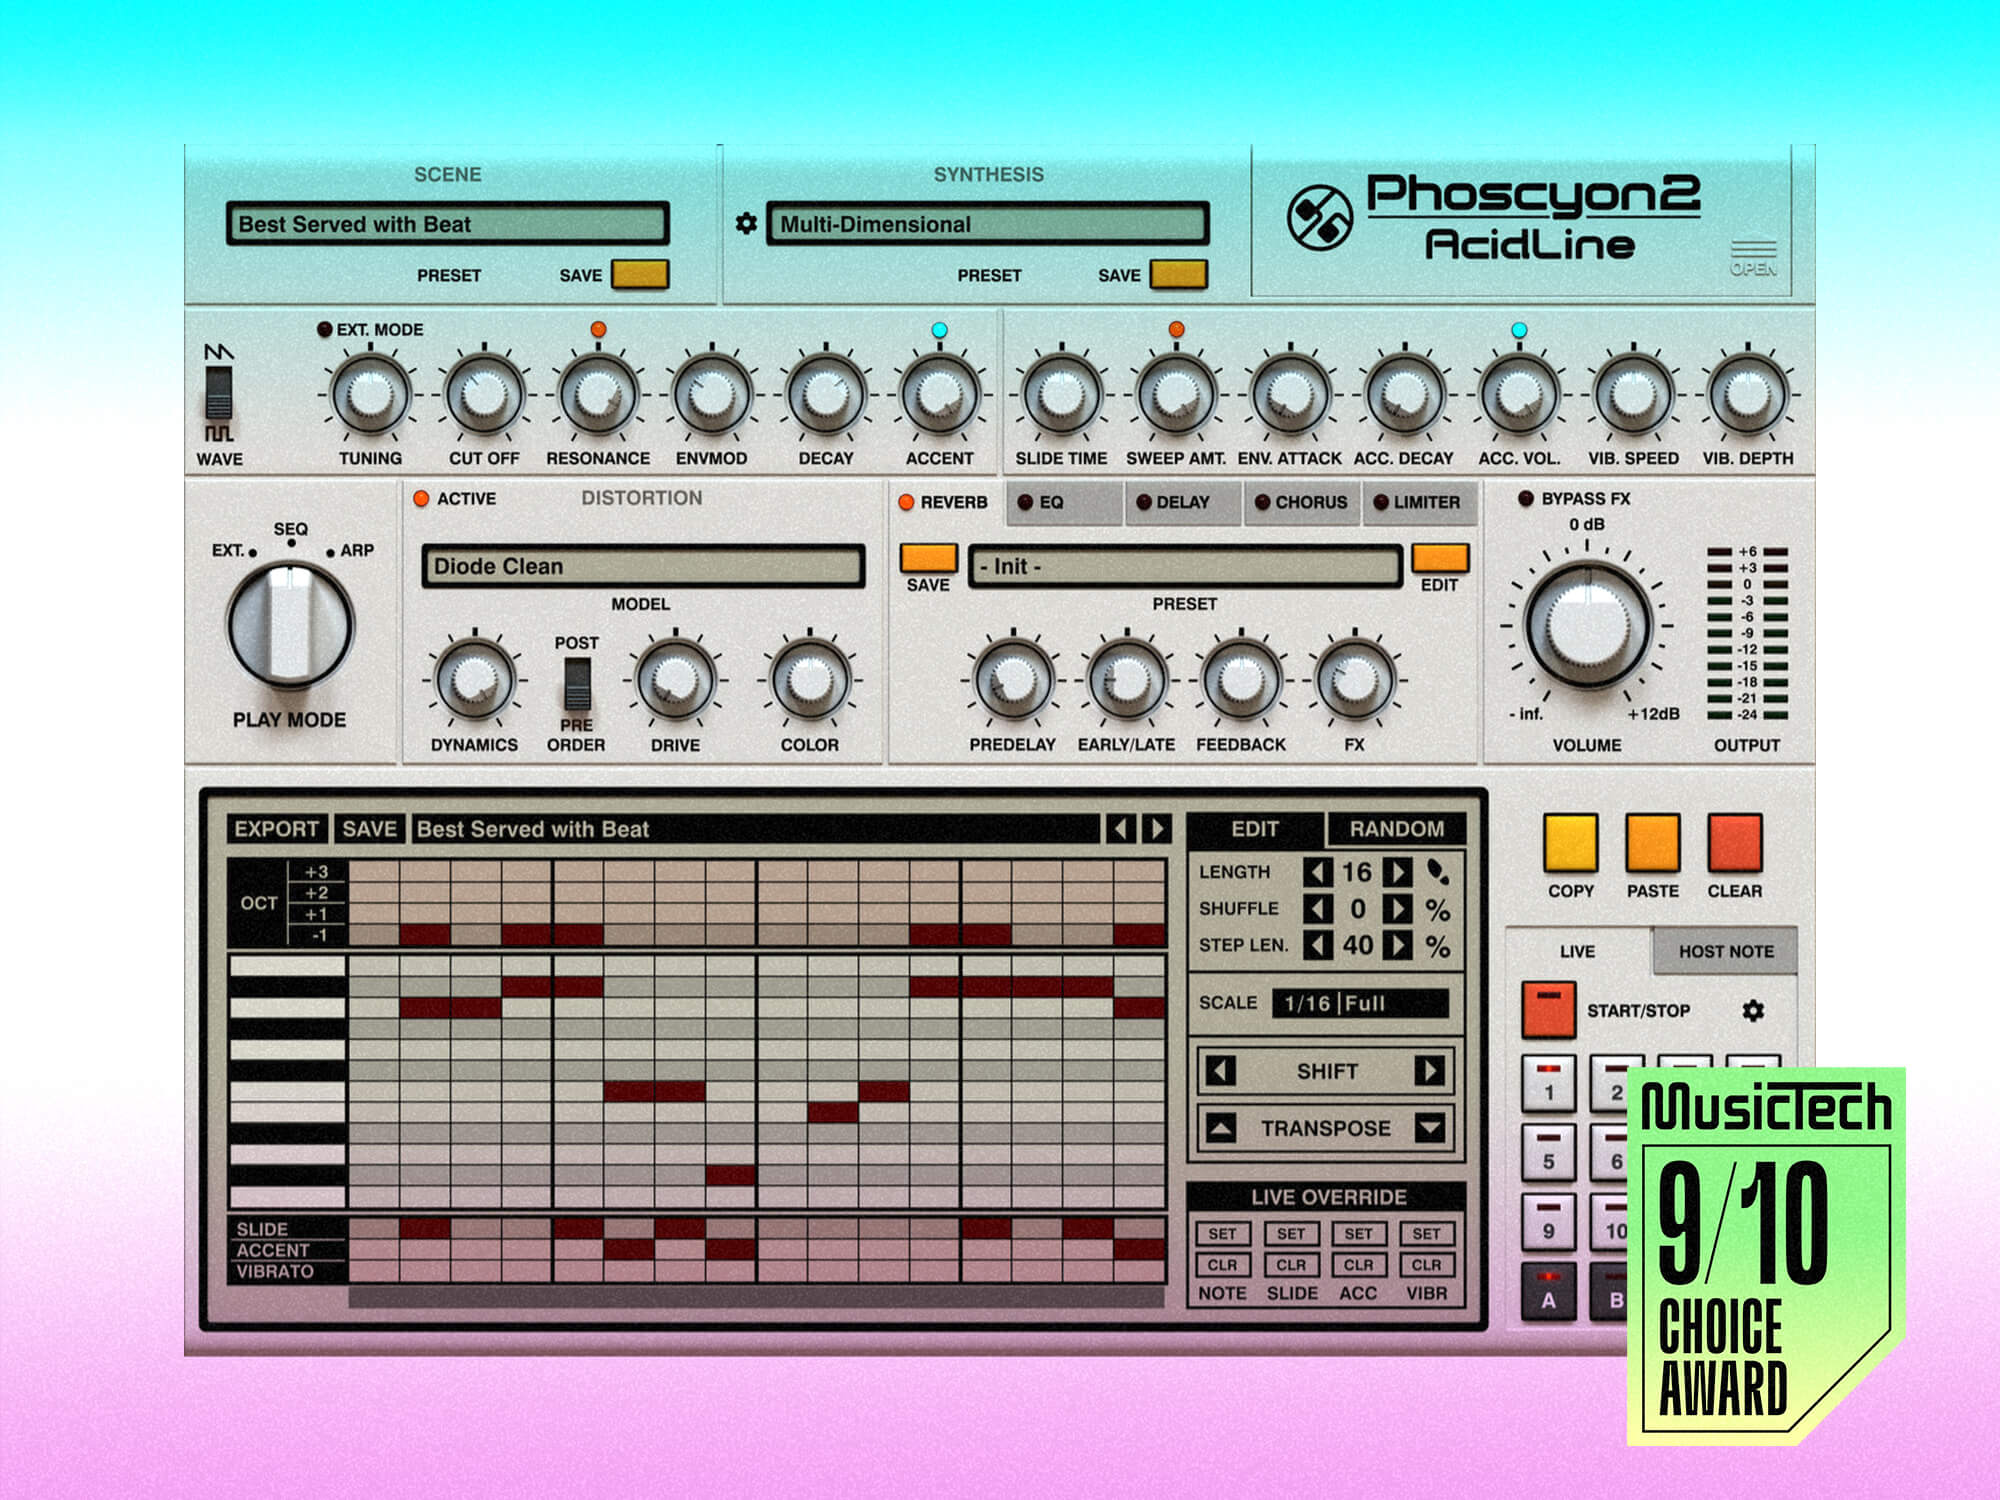
Task: Click the EXPORT pattern button
Action: (x=276, y=829)
